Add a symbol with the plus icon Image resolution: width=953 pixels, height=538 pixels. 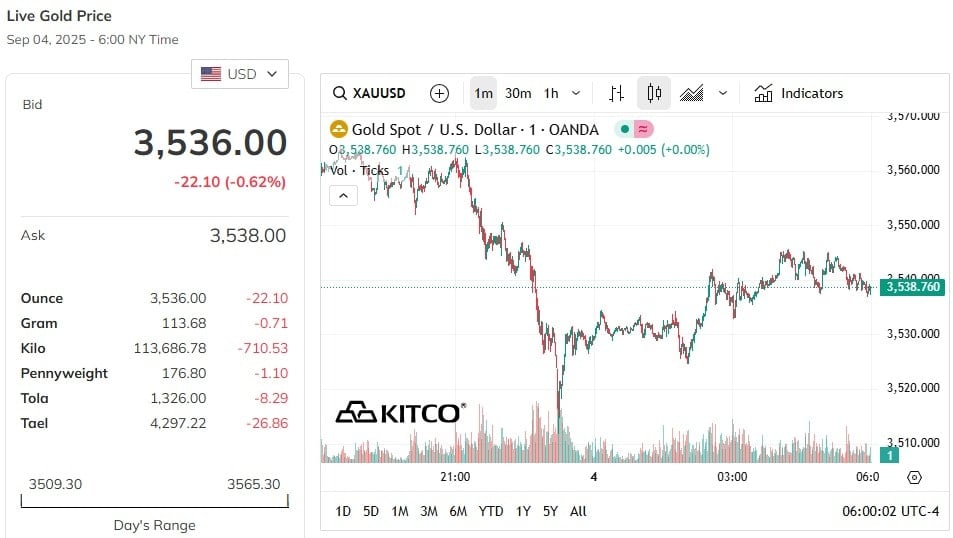tap(439, 94)
